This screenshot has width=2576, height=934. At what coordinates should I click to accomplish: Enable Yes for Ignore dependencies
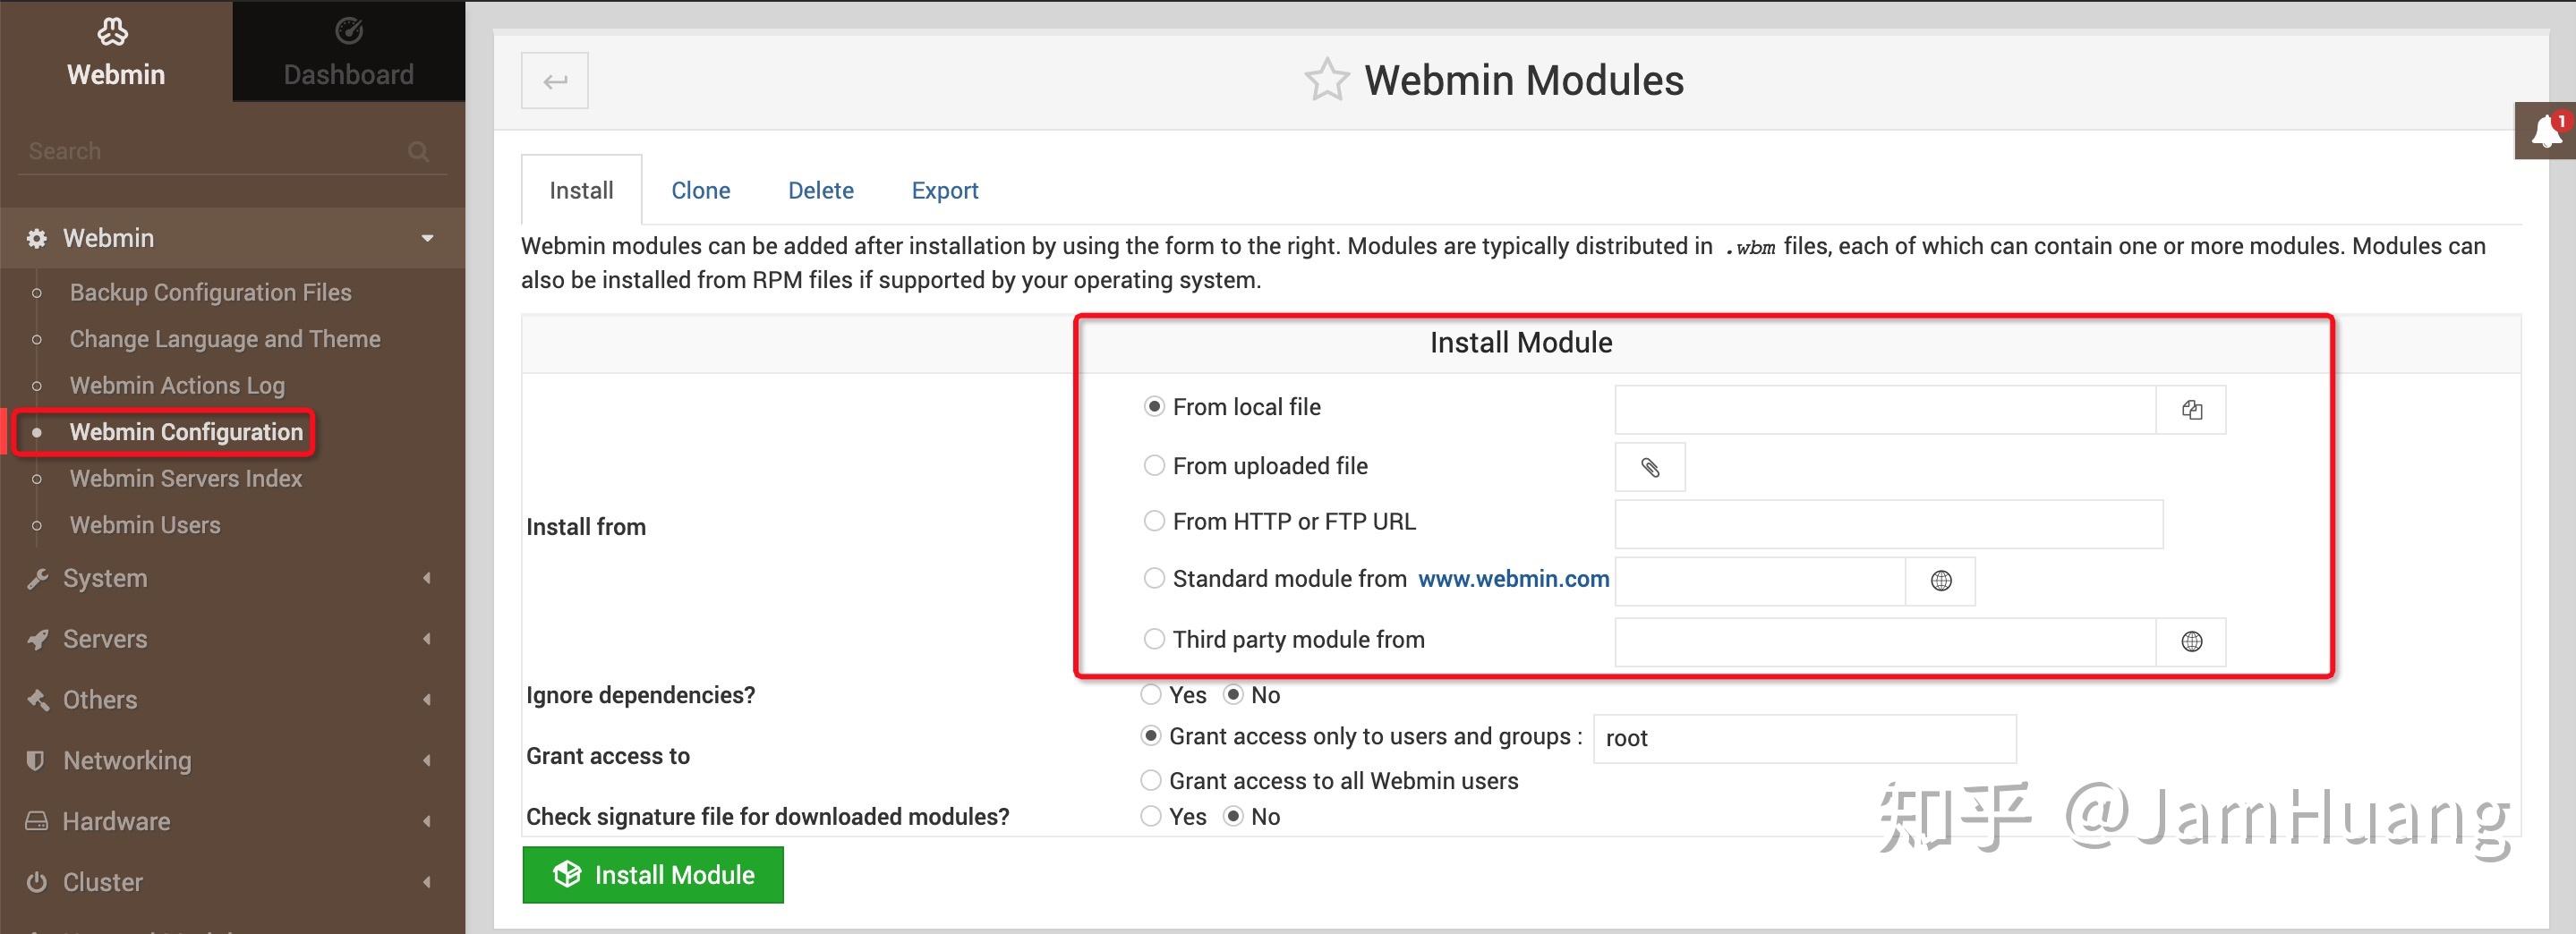[1151, 694]
